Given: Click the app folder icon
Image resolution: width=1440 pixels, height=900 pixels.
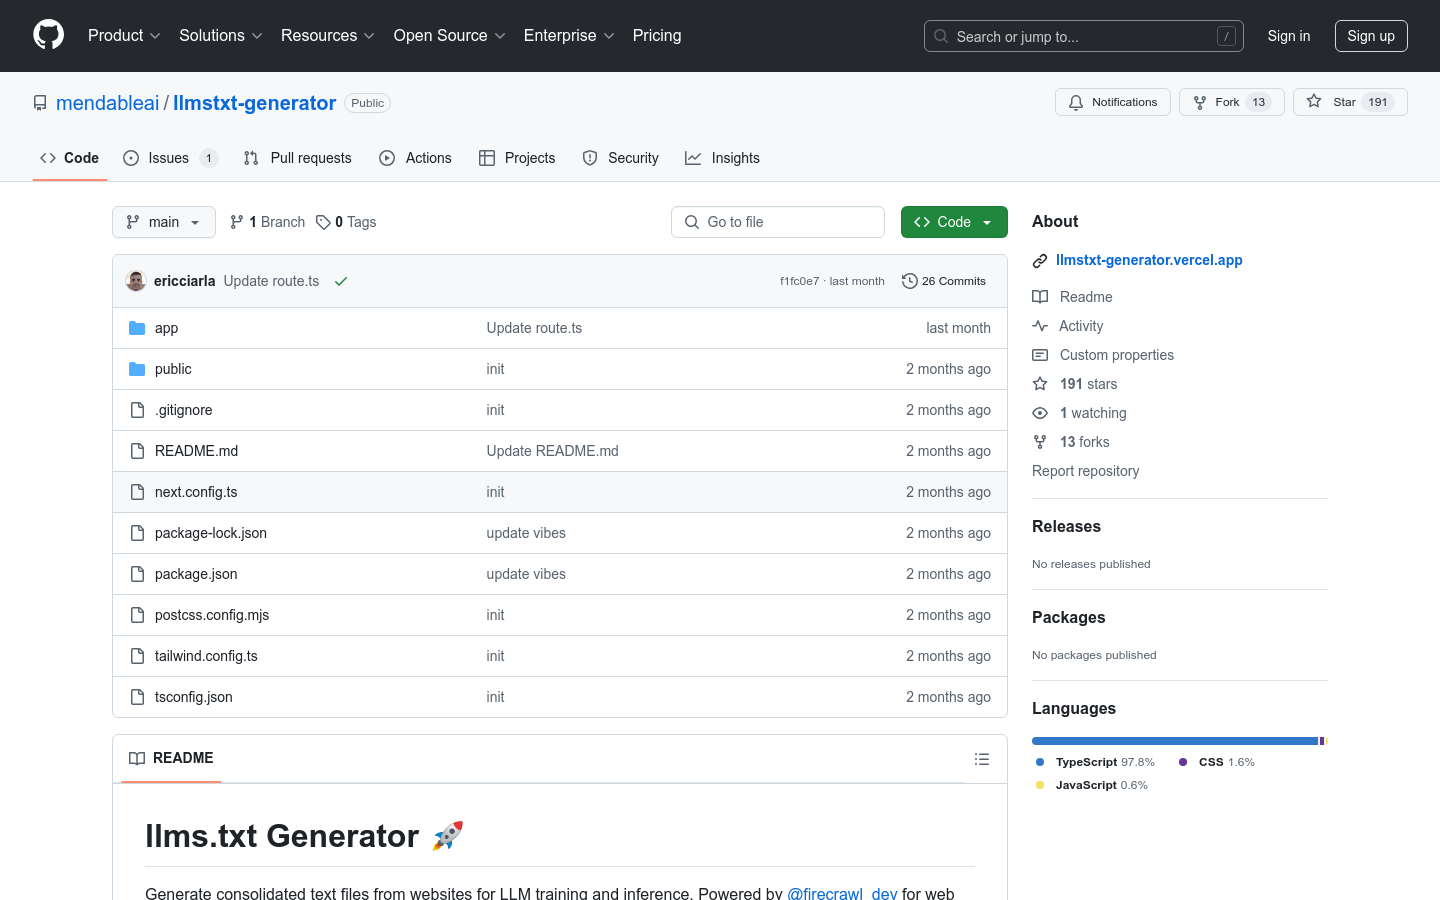Looking at the screenshot, I should coord(137,328).
